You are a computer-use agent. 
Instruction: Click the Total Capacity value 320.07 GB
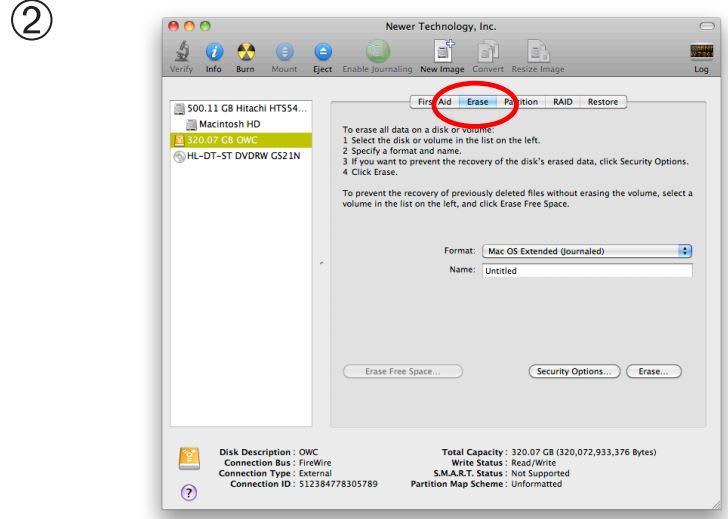584,452
